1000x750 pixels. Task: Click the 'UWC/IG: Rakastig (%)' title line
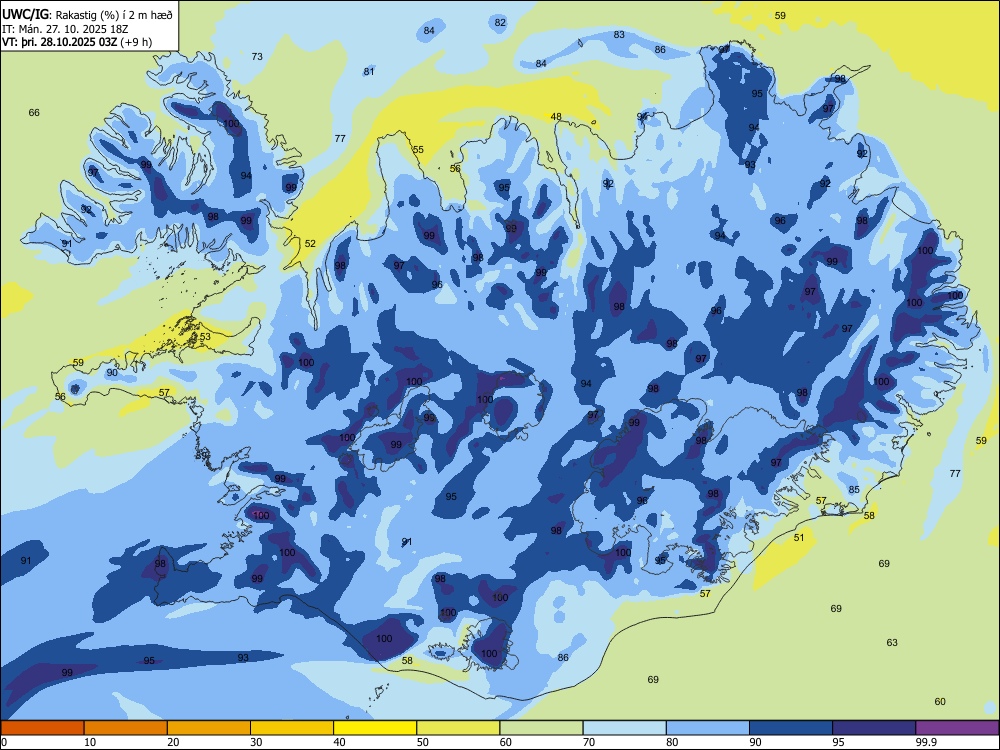coord(87,15)
